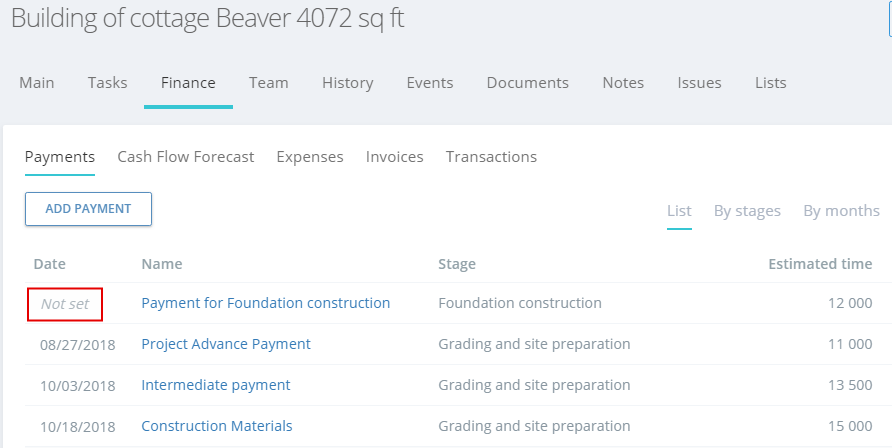Open the Events tab
Image resolution: width=892 pixels, height=448 pixels.
(430, 83)
